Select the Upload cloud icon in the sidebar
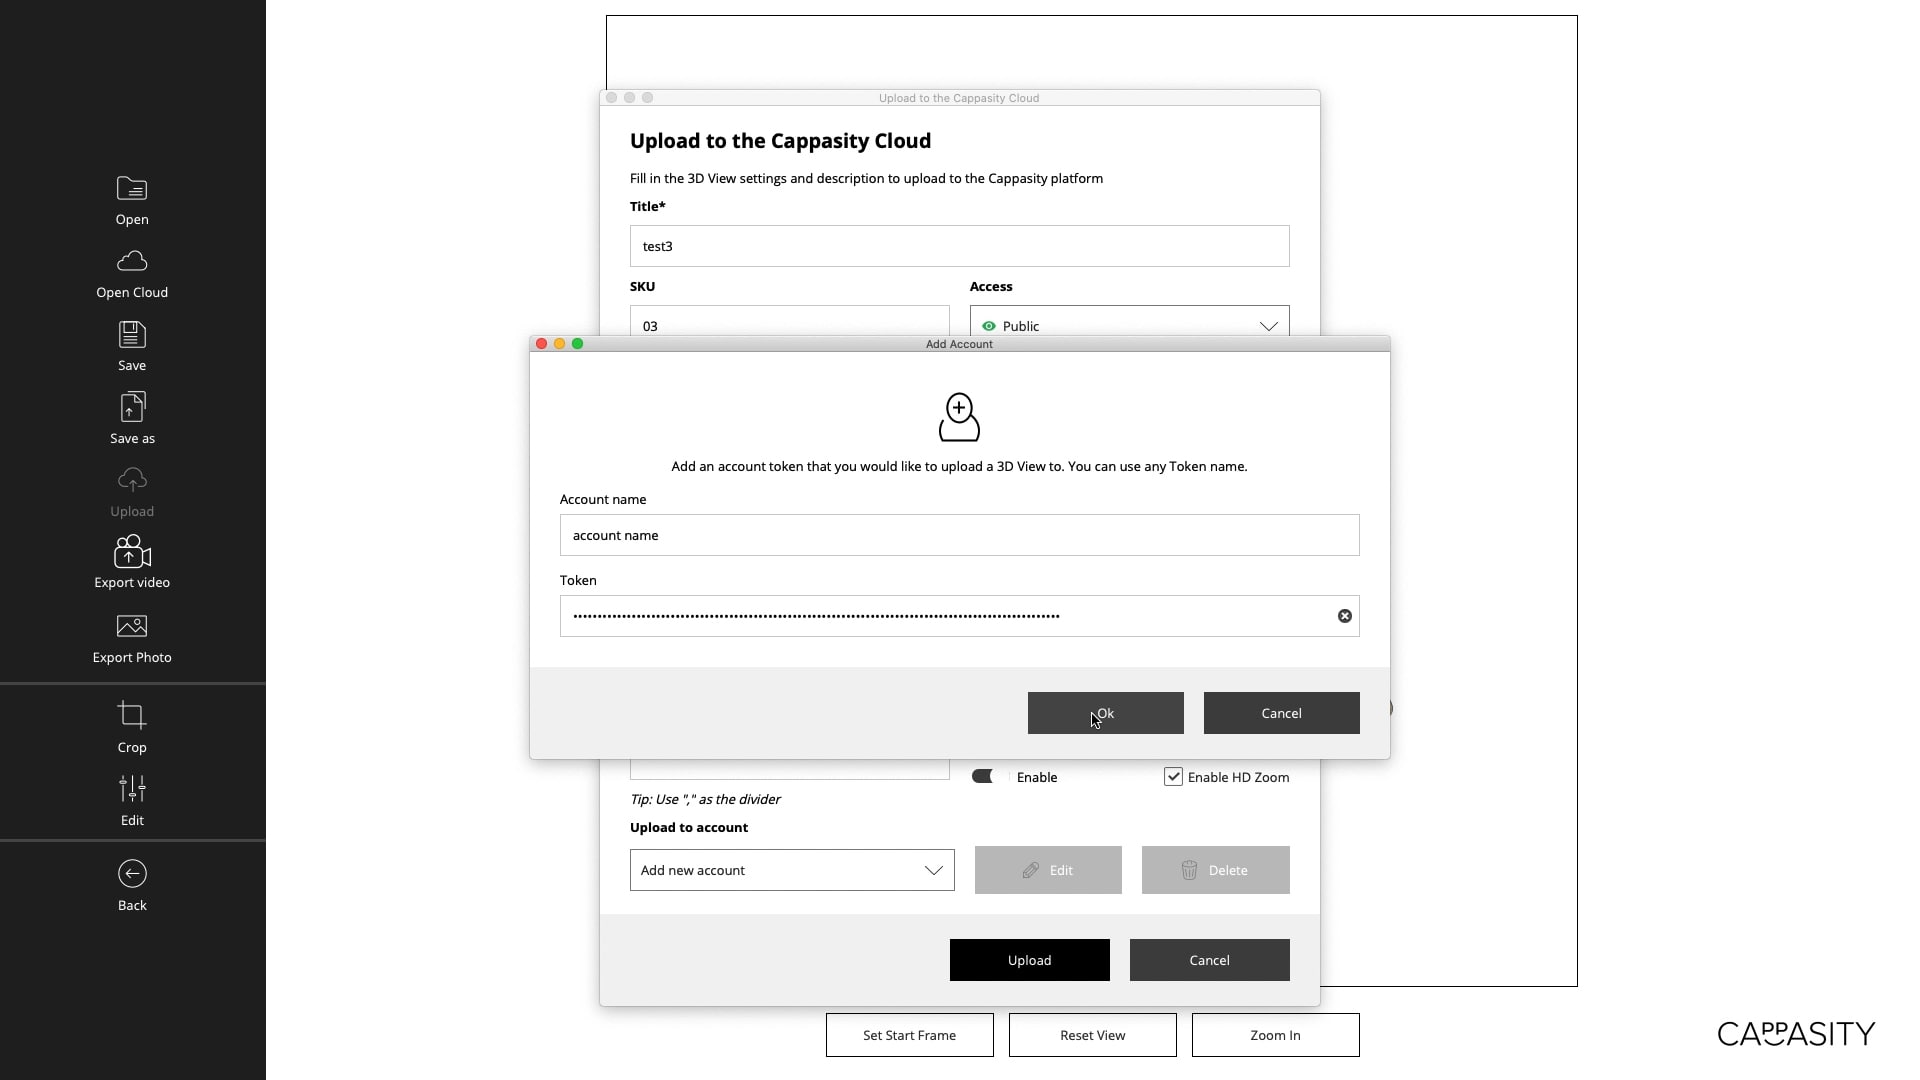1920x1080 pixels. (132, 480)
